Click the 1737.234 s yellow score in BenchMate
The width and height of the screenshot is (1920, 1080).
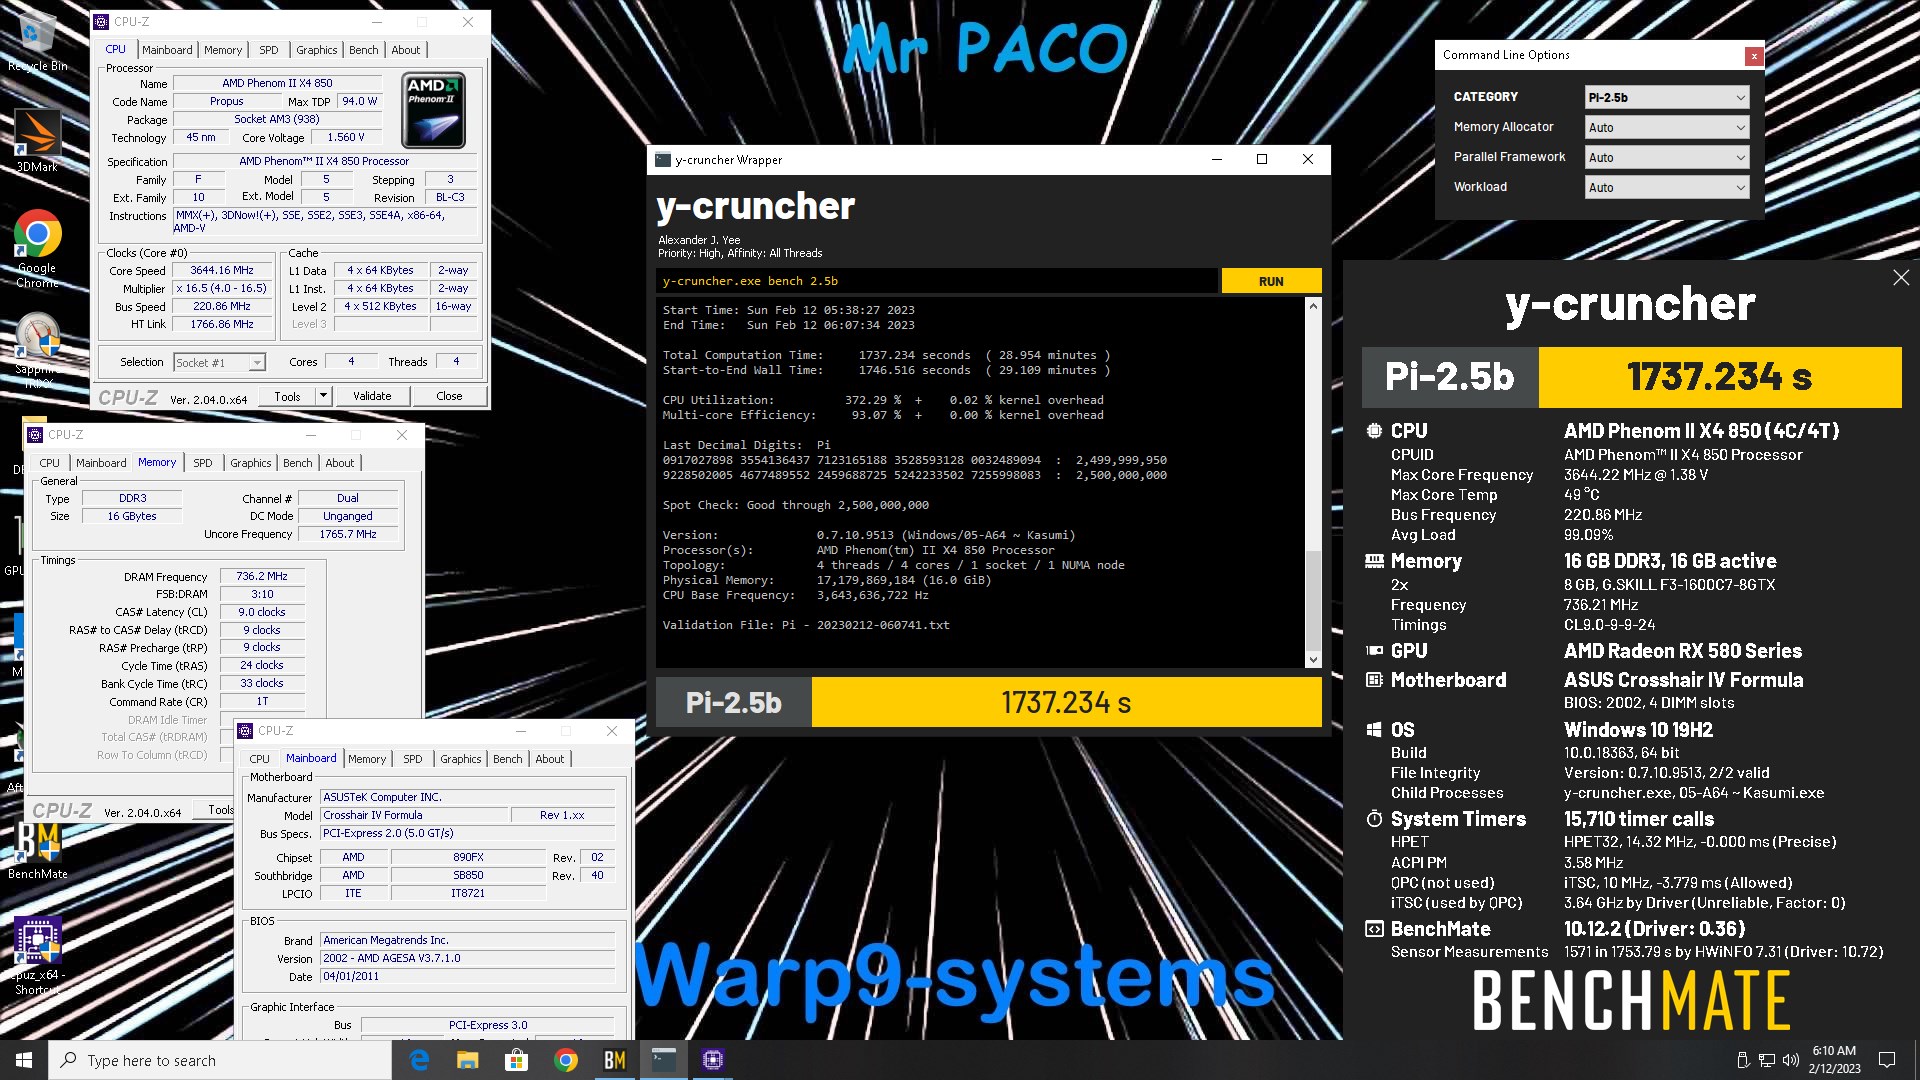(1720, 377)
